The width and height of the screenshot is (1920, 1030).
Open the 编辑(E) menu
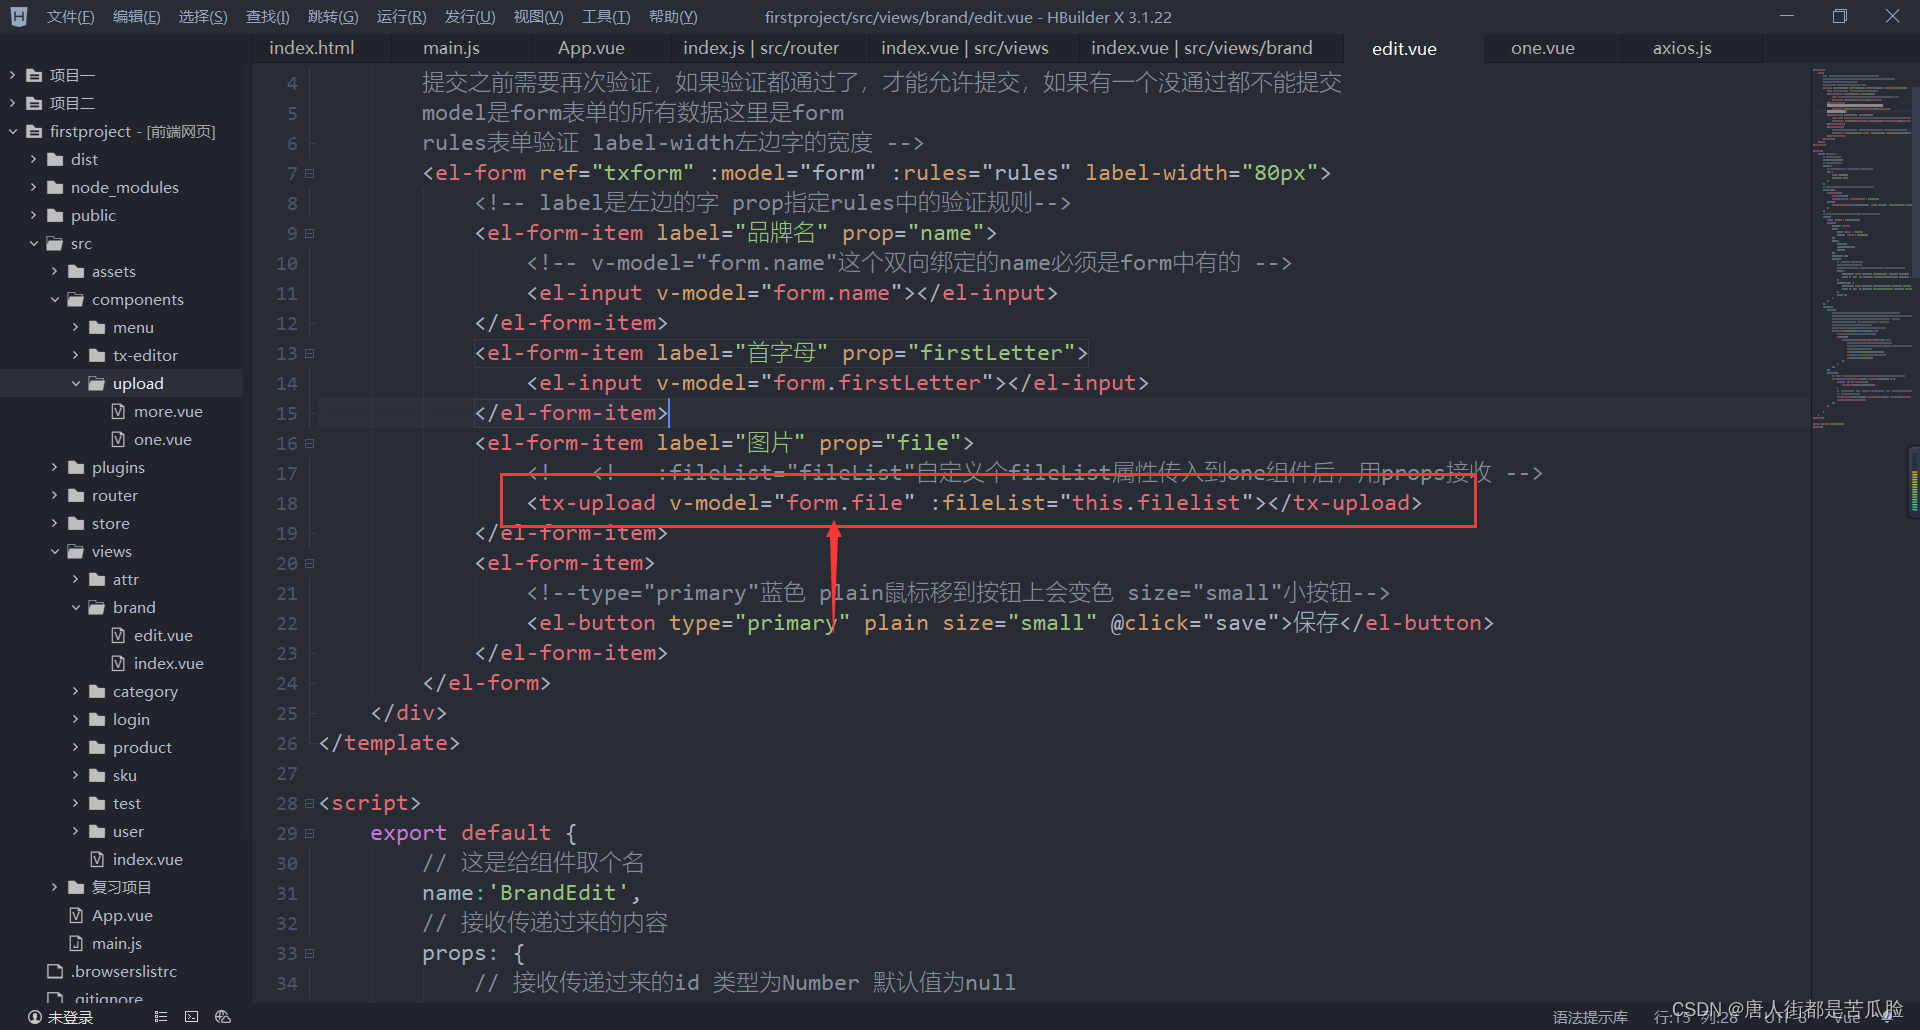point(136,17)
